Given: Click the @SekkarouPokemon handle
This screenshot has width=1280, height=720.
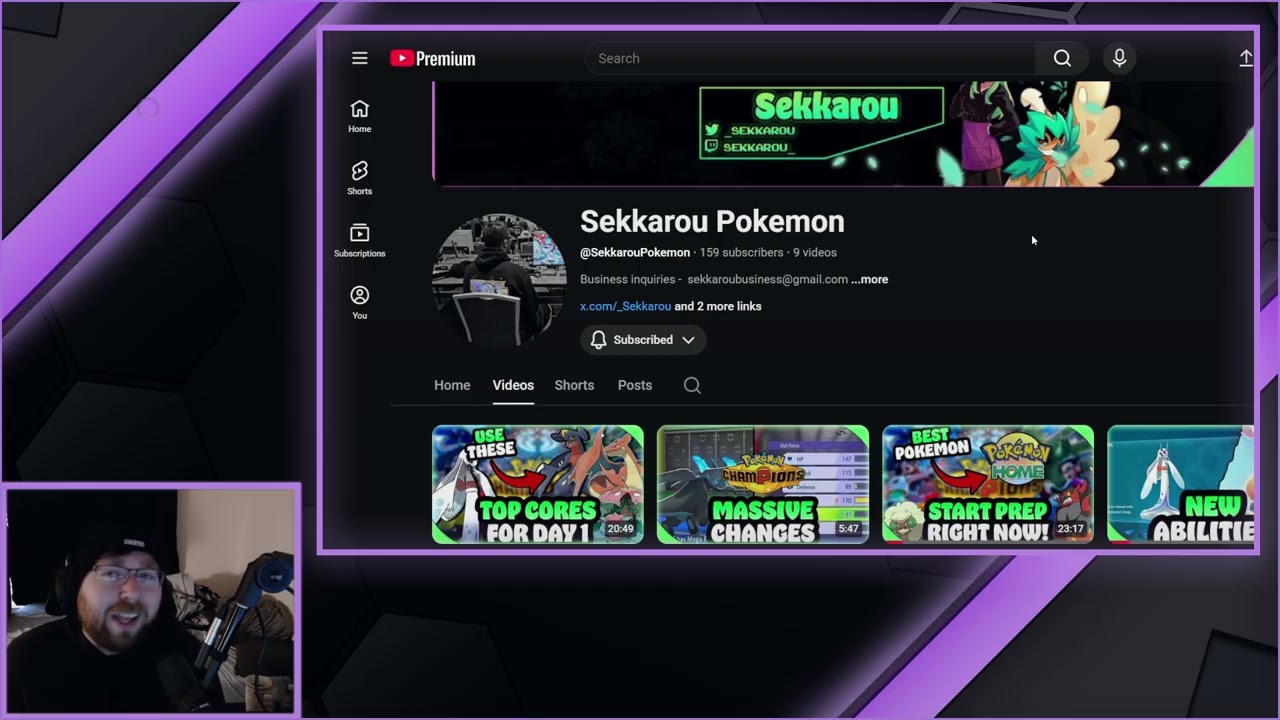Looking at the screenshot, I should [635, 252].
